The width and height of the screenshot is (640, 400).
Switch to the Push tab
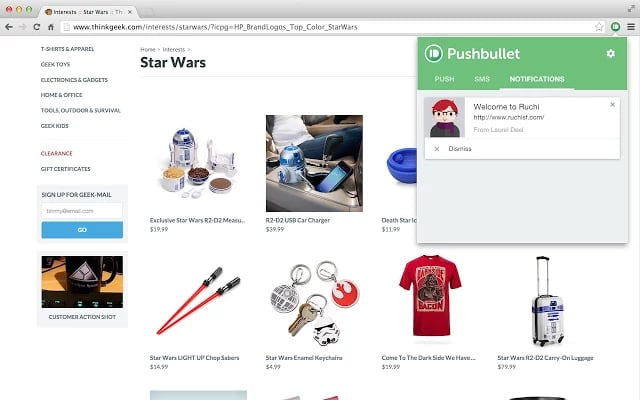pyautogui.click(x=444, y=79)
